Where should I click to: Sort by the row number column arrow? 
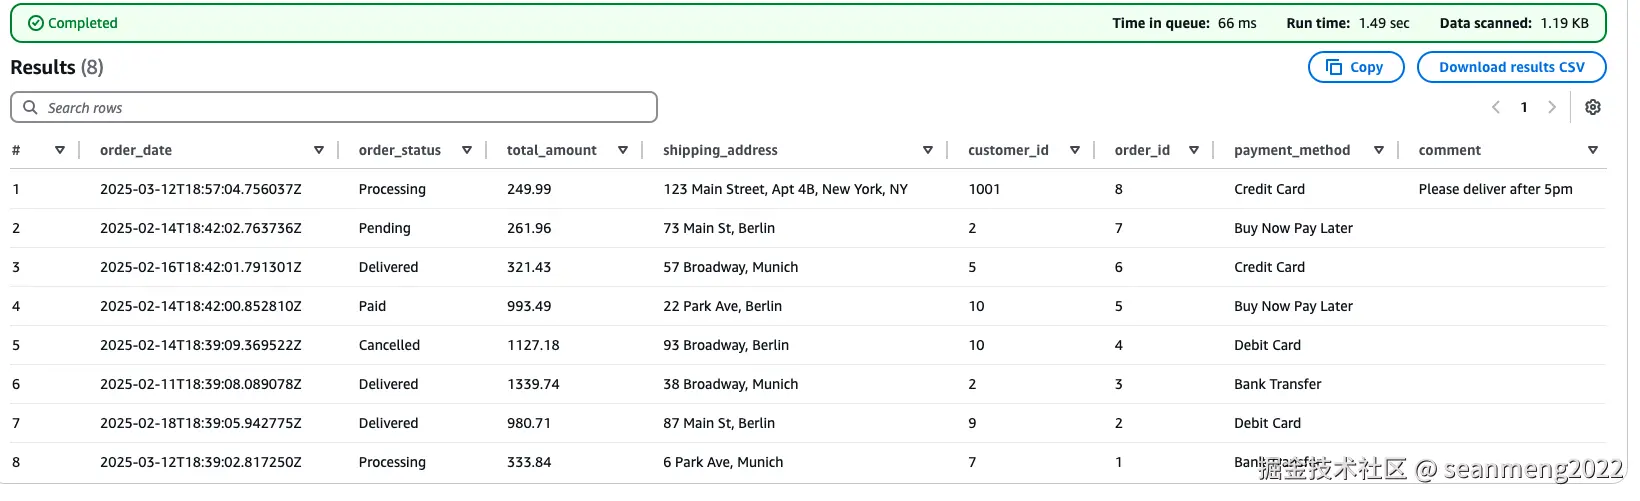click(60, 150)
